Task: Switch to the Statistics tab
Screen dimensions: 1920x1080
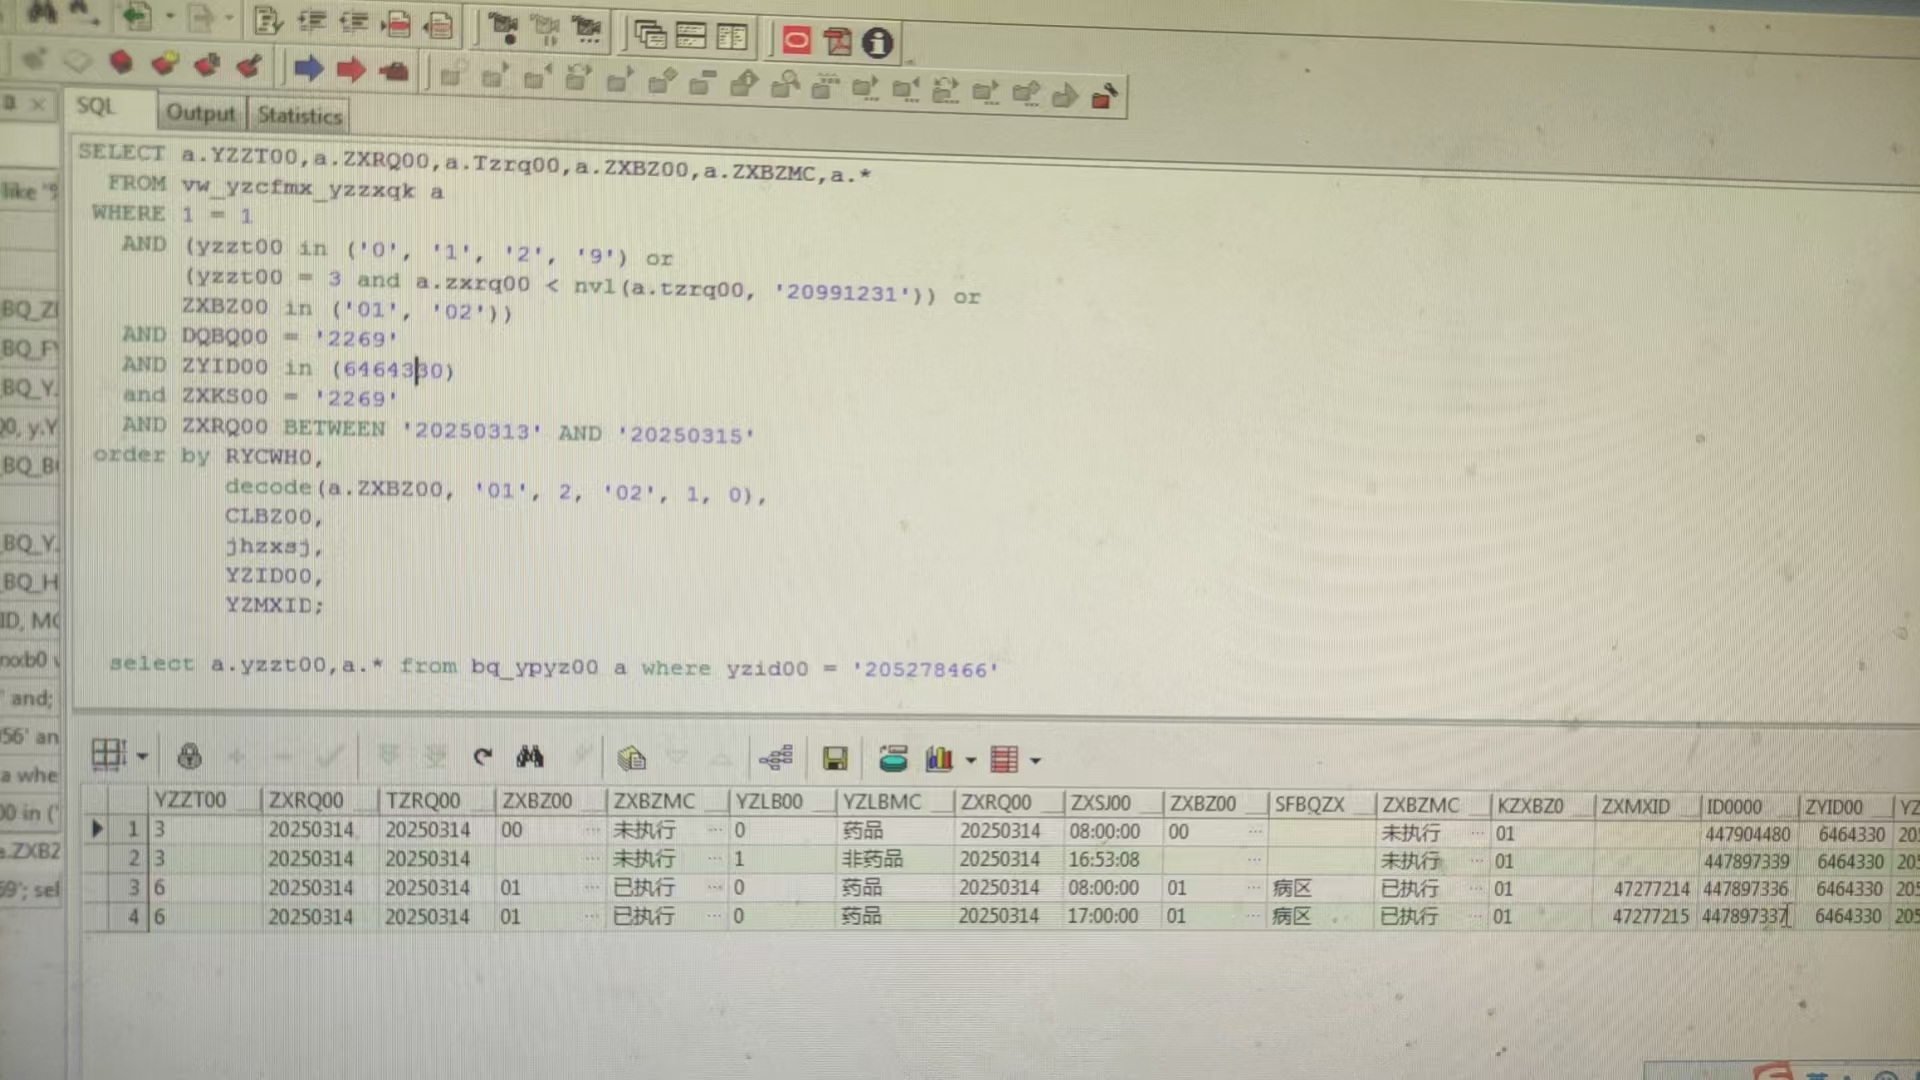Action: (x=299, y=116)
